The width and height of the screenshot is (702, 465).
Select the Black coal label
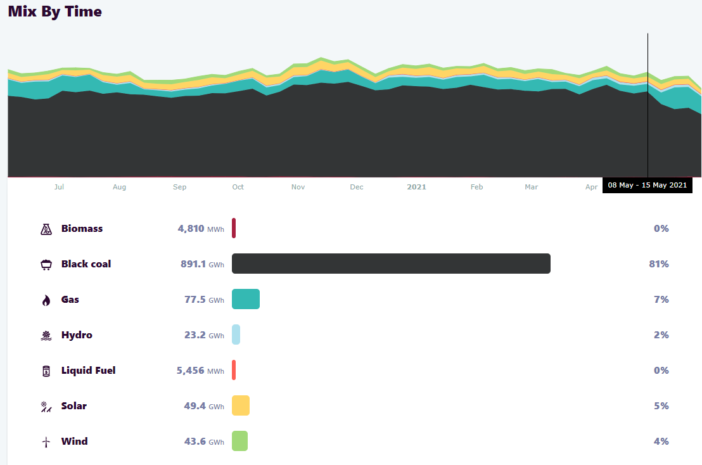pyautogui.click(x=86, y=264)
